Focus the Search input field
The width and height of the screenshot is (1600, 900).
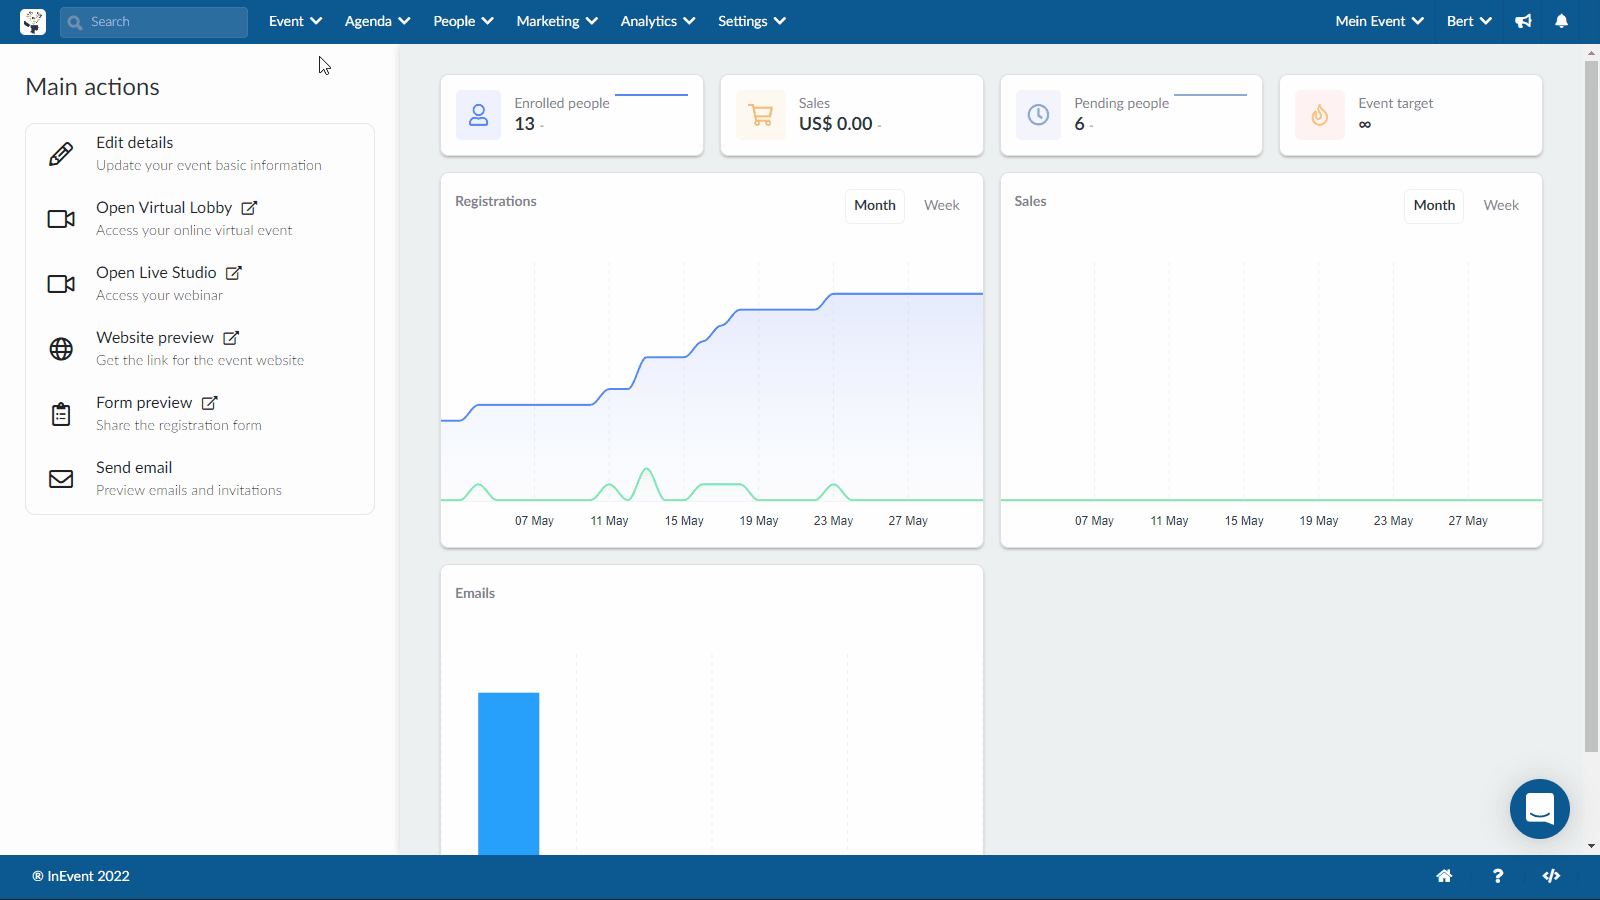[154, 22]
